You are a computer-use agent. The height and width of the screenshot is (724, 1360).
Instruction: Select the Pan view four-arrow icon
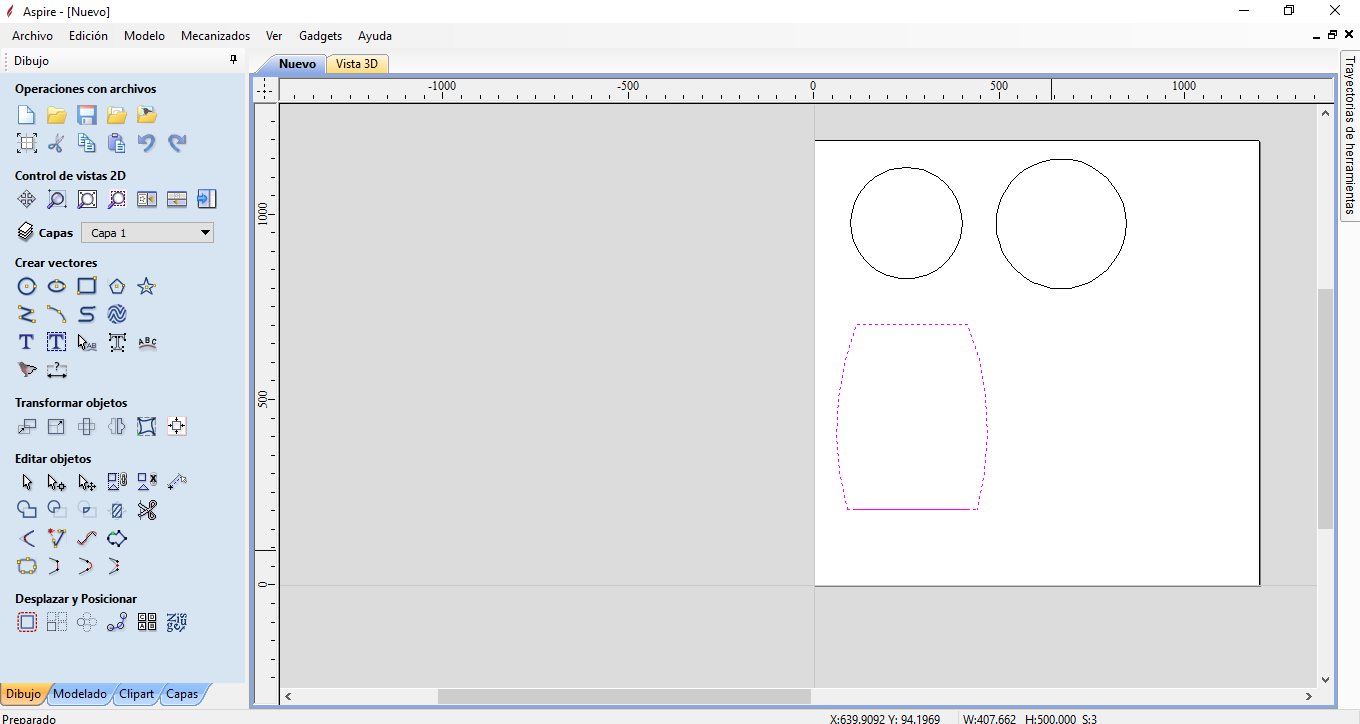pyautogui.click(x=27, y=199)
